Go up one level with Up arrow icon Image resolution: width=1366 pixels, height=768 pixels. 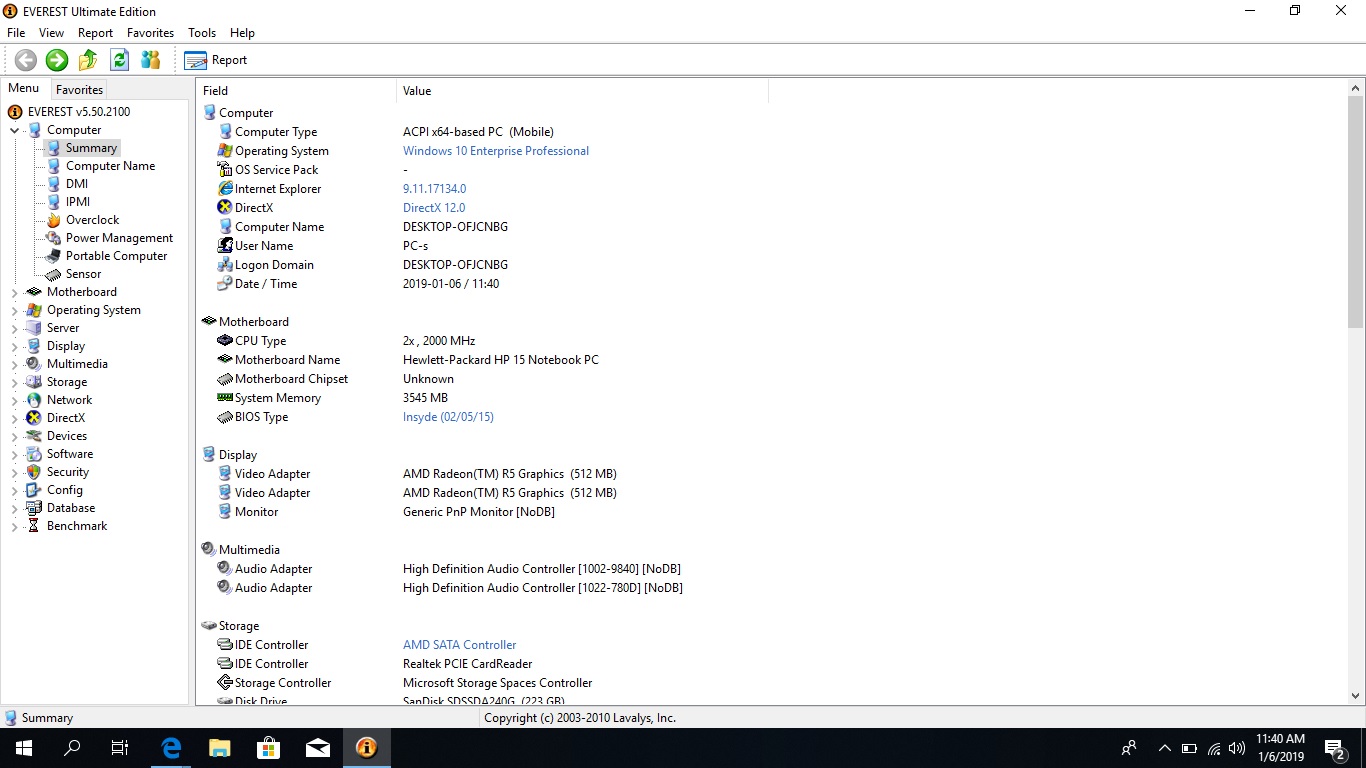(x=88, y=60)
